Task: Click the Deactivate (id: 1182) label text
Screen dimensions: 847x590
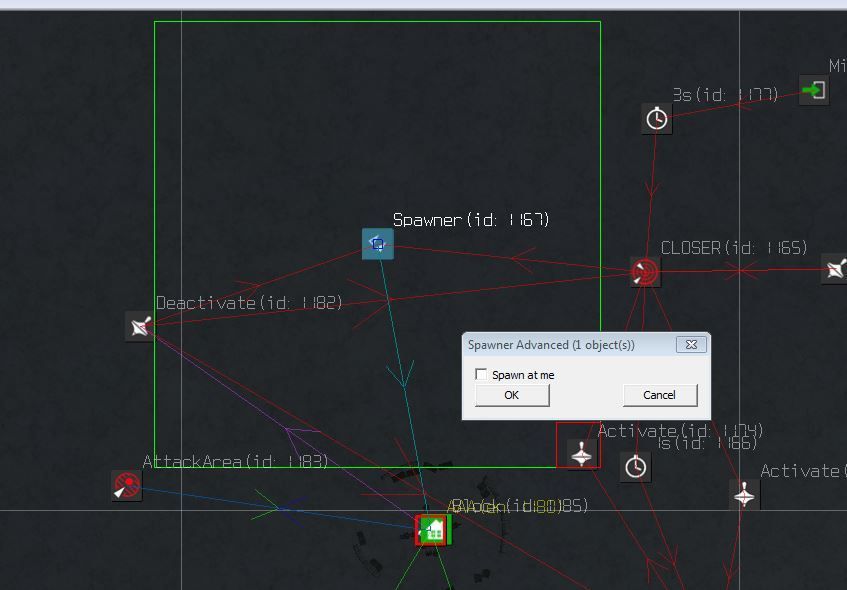Action: (249, 302)
